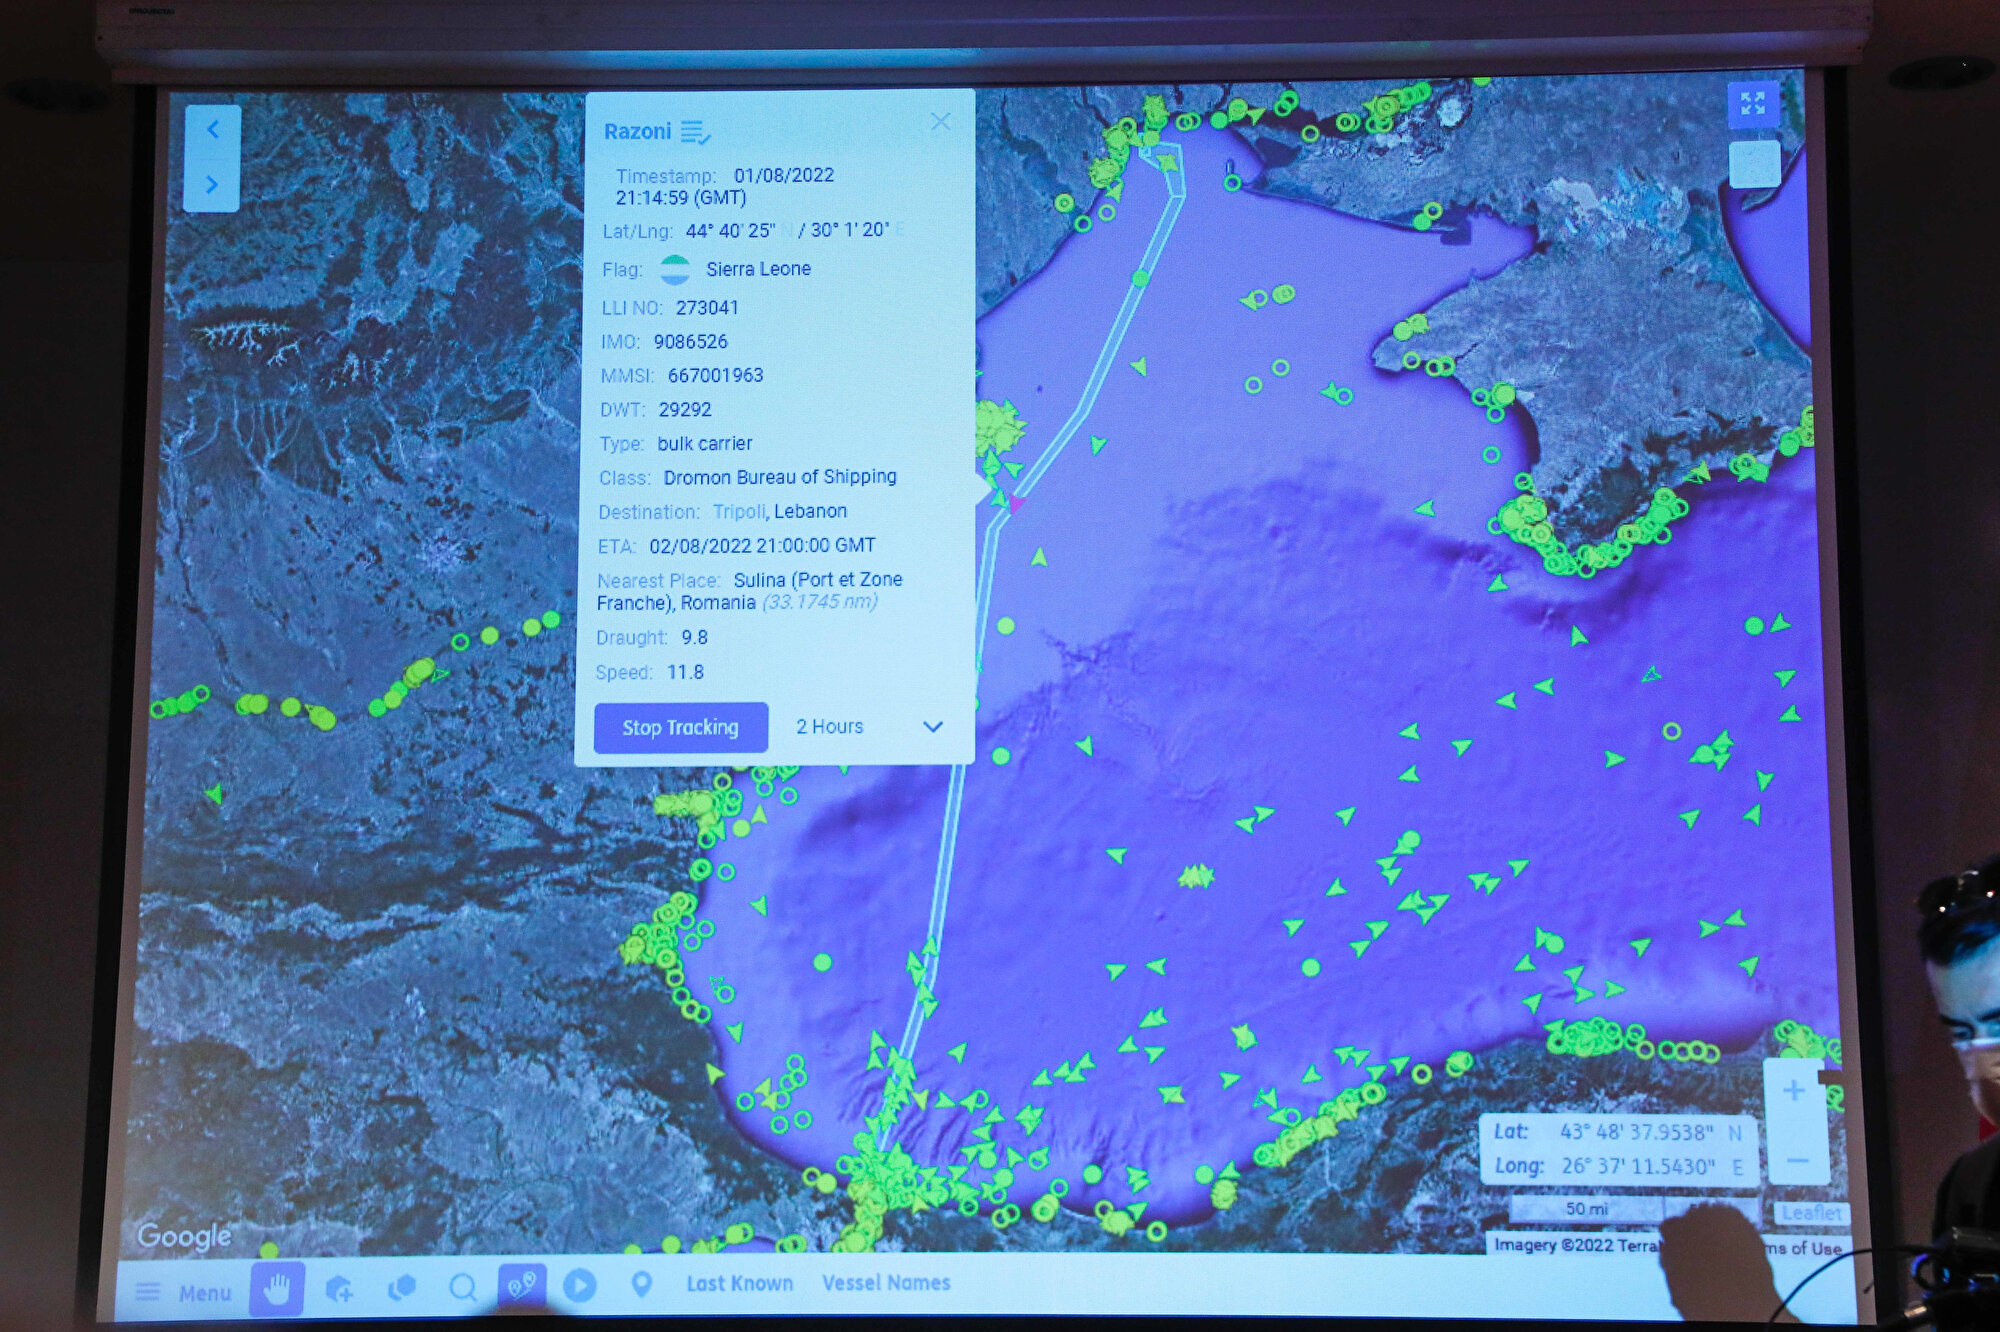Zoom in with the plus button
2000x1332 pixels.
click(1794, 1090)
